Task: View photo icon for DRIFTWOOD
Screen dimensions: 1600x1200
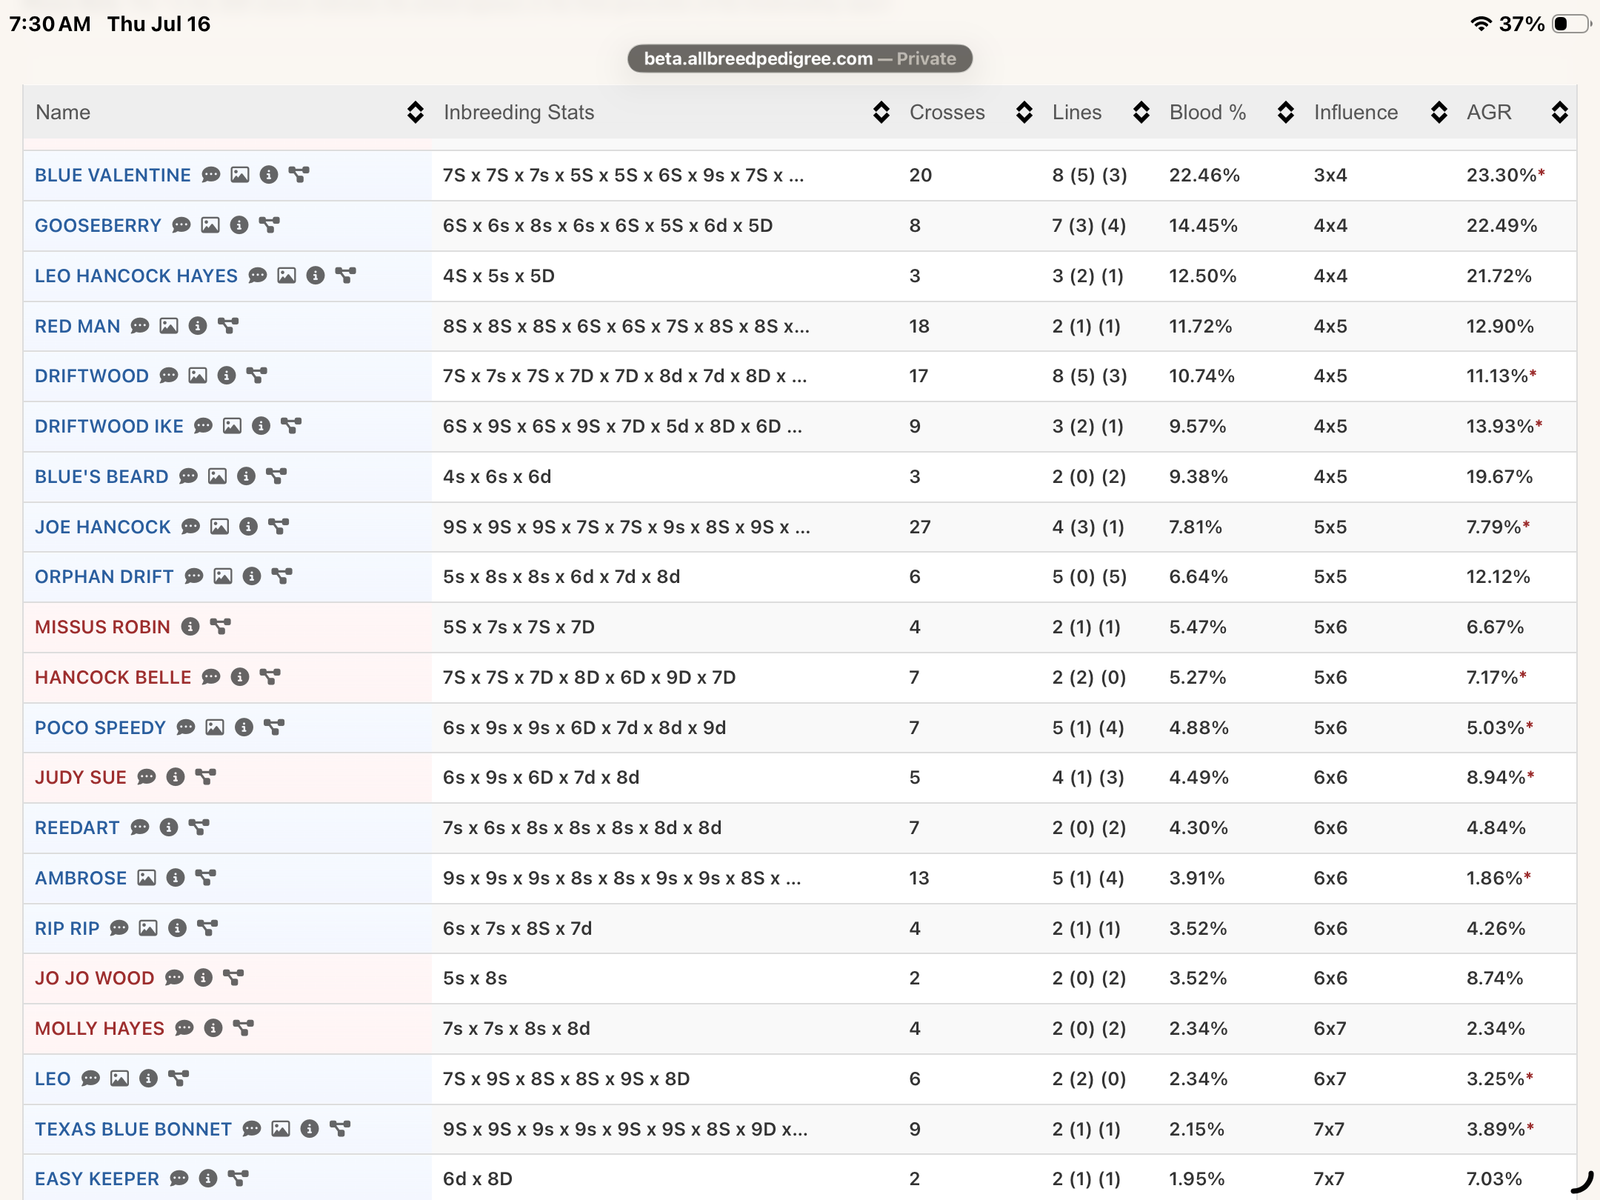Action: tap(198, 376)
